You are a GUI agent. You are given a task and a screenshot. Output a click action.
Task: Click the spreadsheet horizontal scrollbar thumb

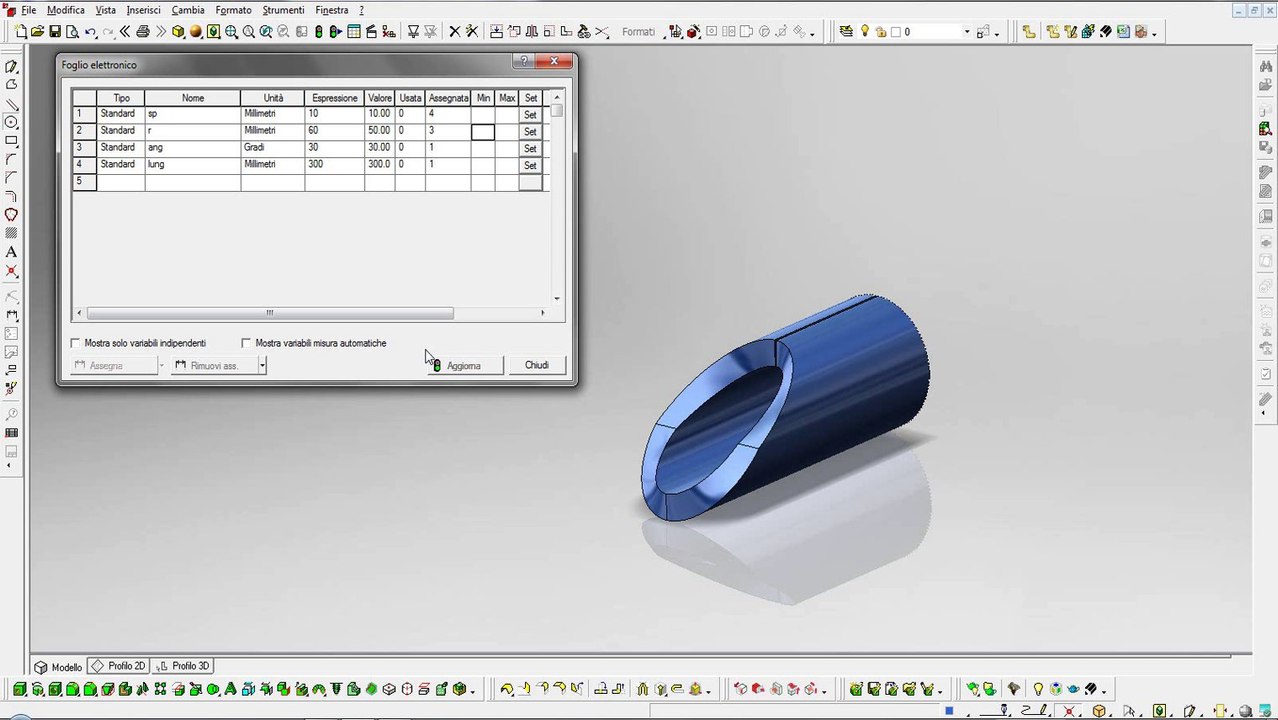pos(269,313)
